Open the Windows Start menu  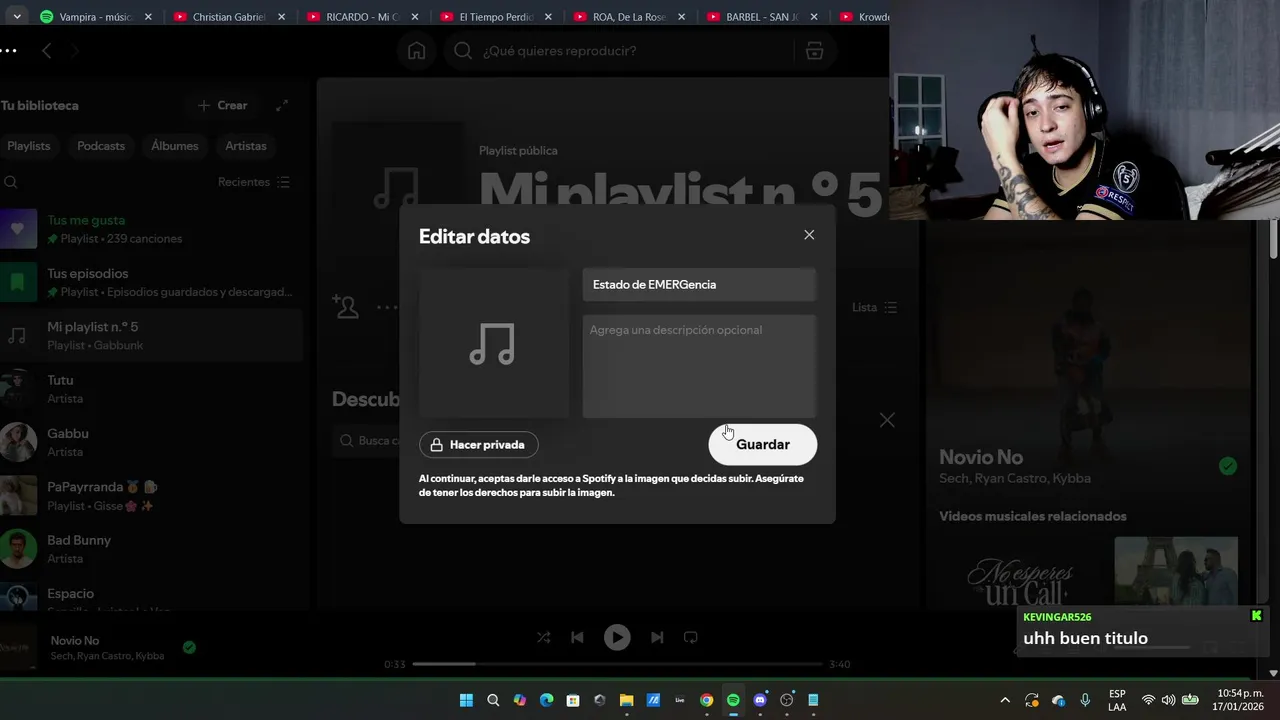click(x=466, y=700)
